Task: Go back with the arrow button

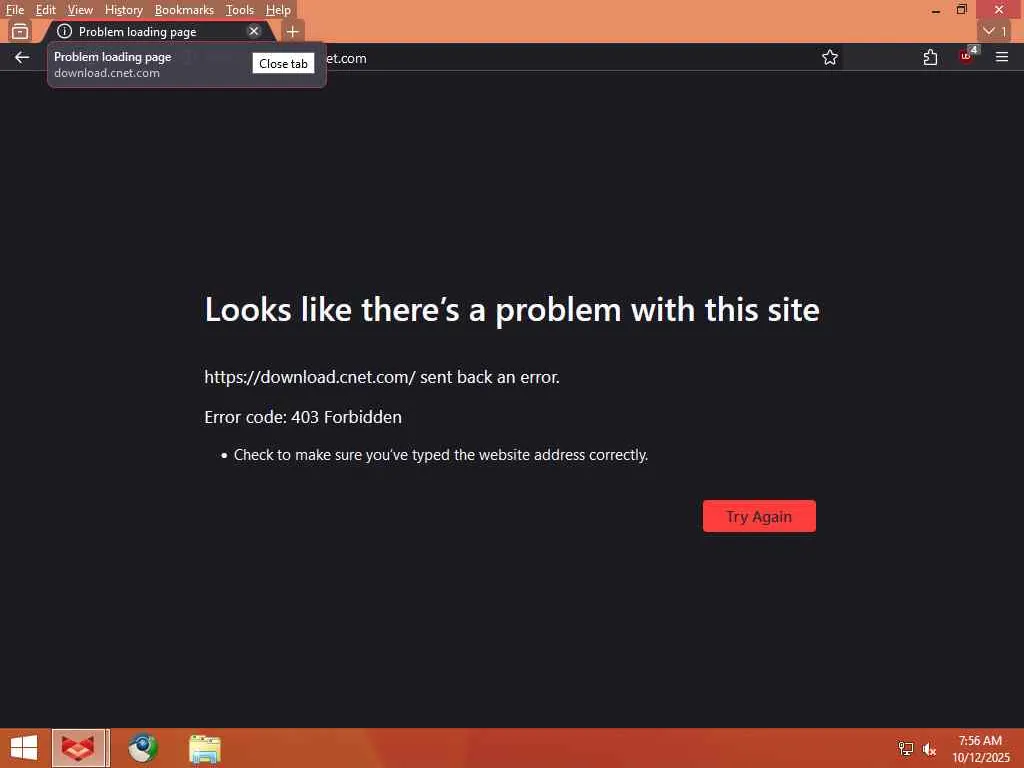Action: pos(22,57)
